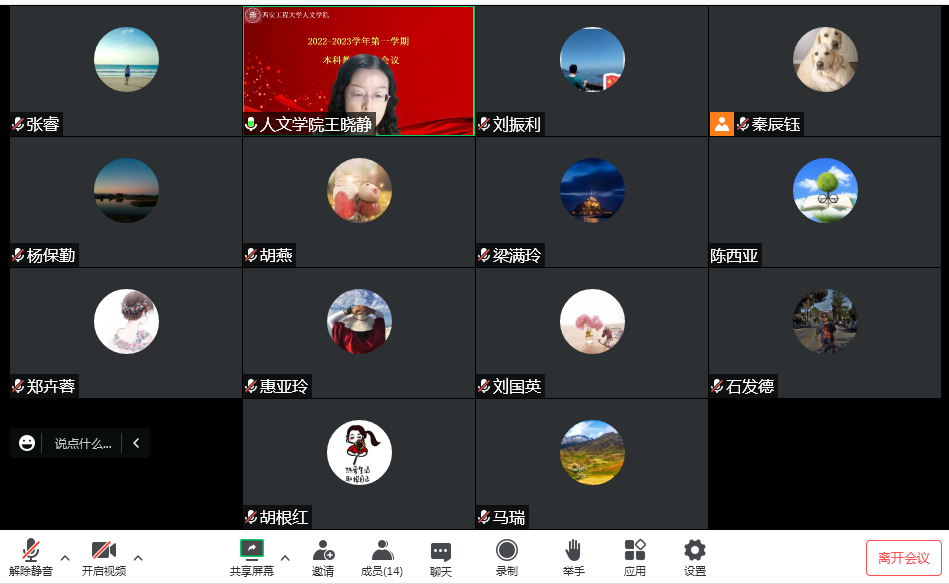
Task: Leave the meeting with 离开会议 button
Action: point(904,558)
